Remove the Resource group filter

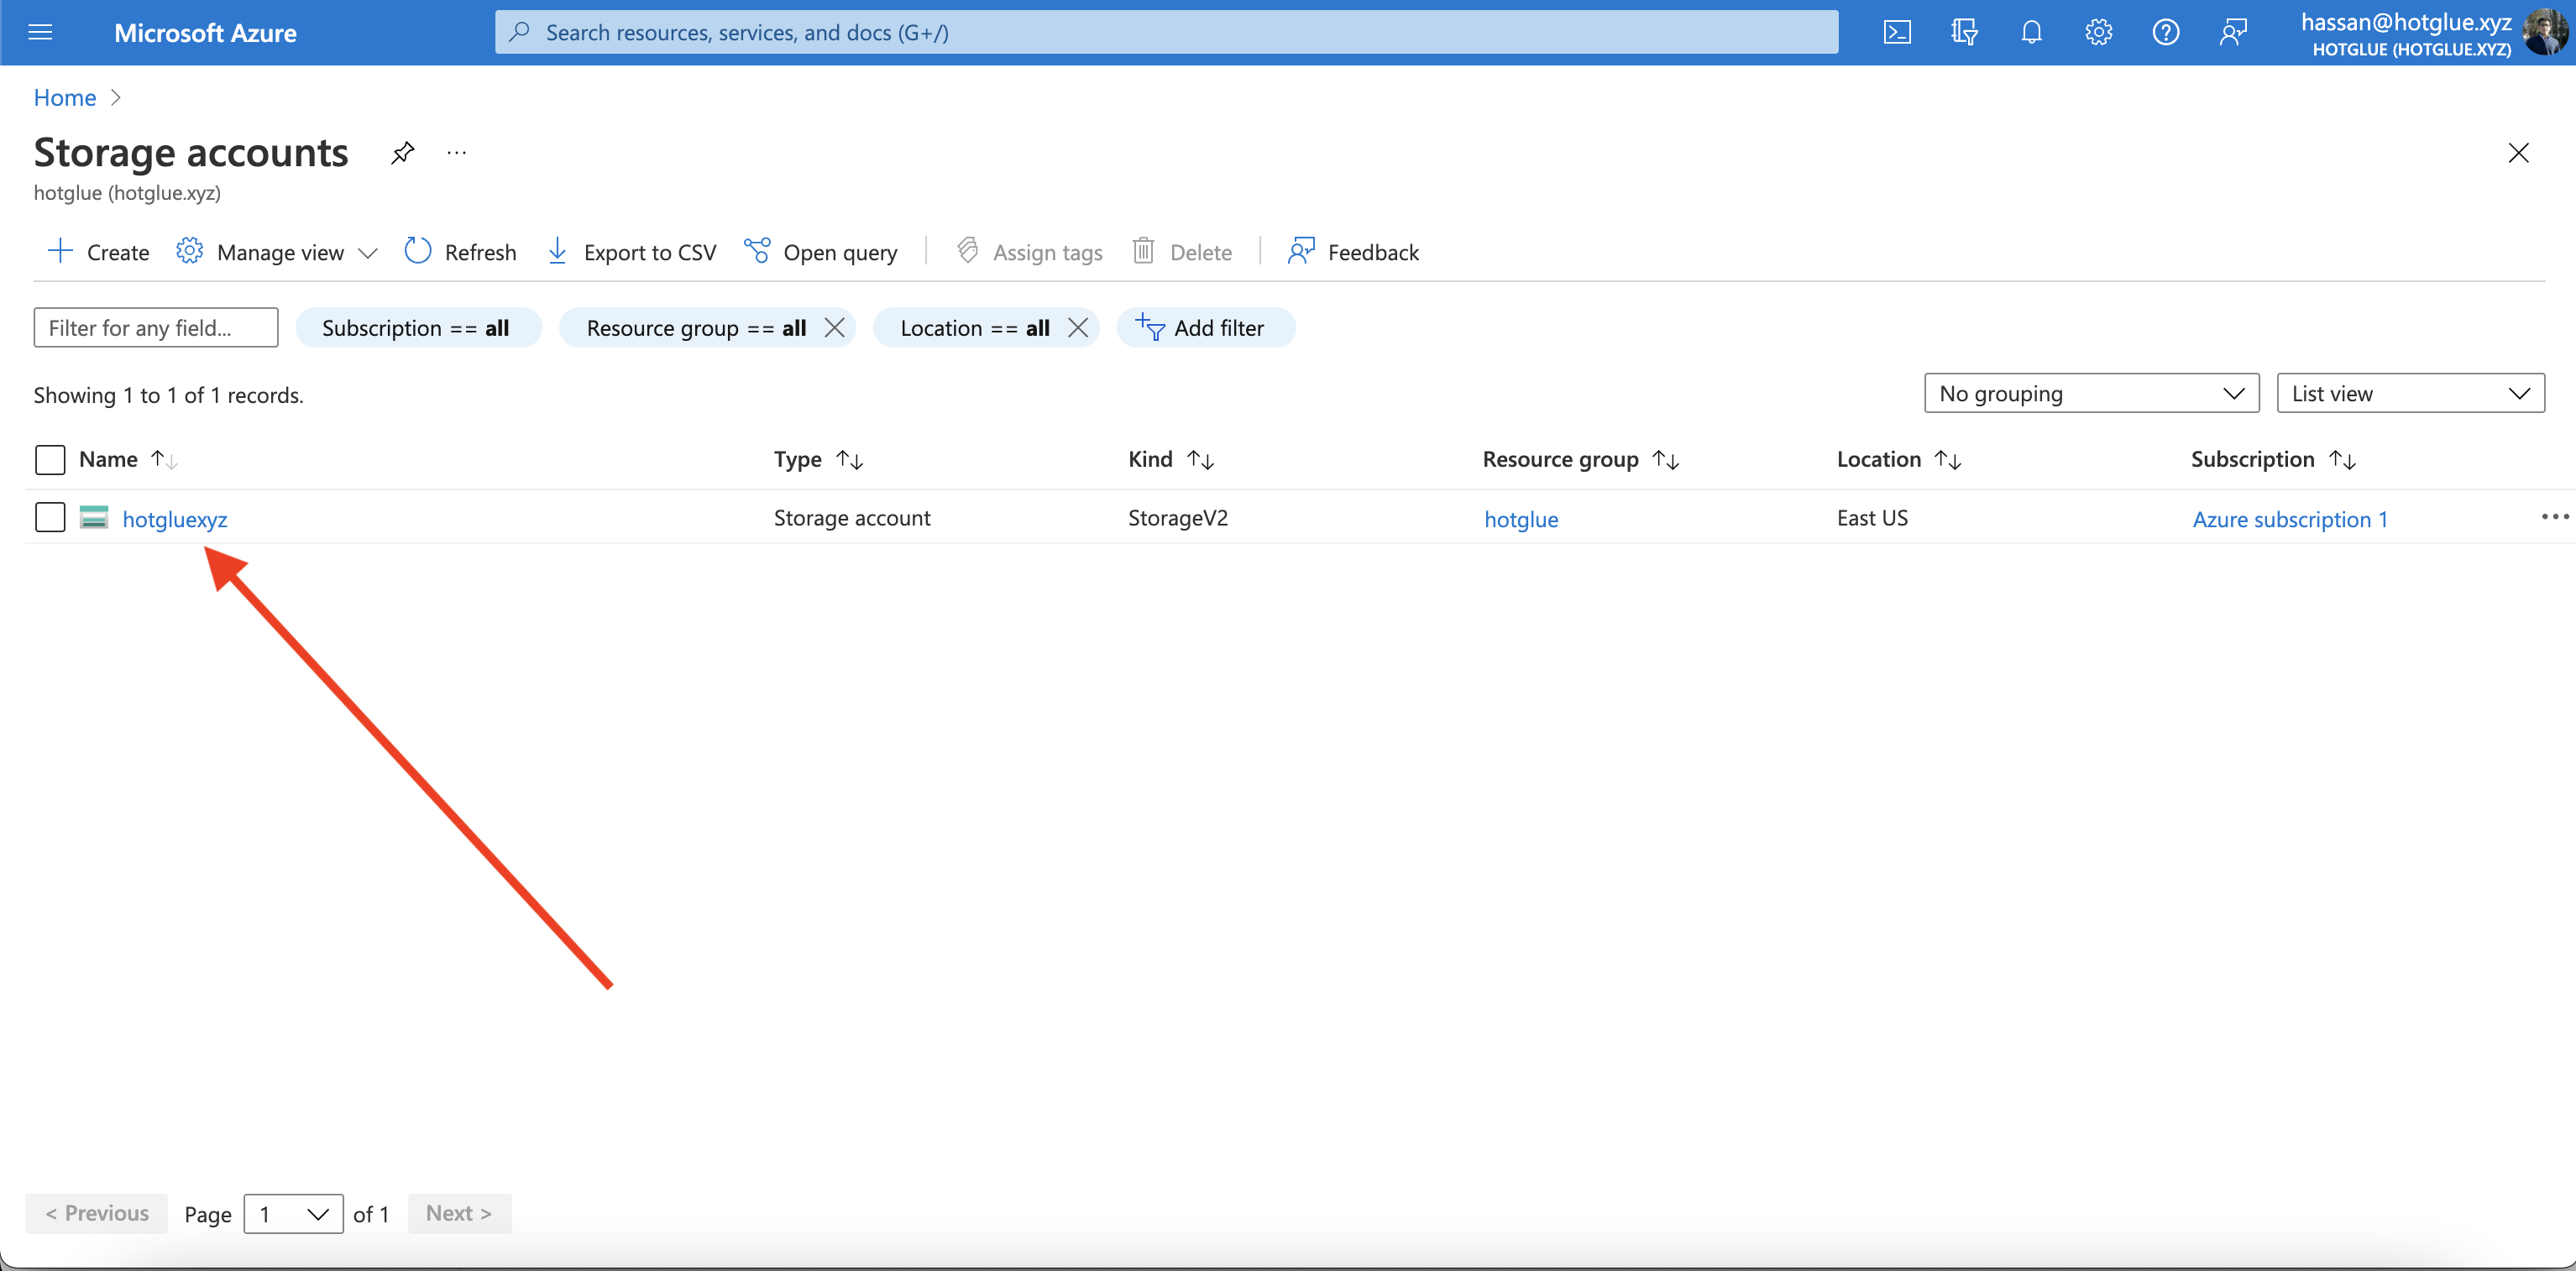pos(834,328)
